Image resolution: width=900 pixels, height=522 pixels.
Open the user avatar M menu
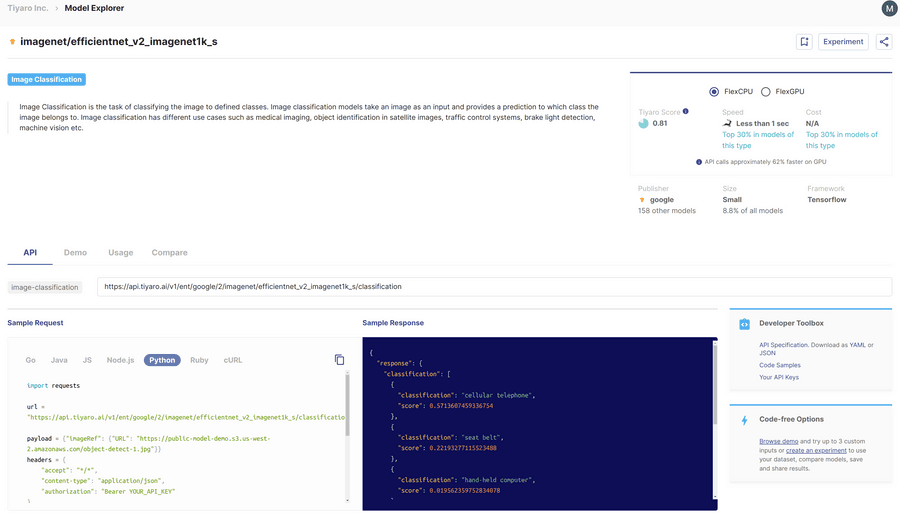pos(890,8)
